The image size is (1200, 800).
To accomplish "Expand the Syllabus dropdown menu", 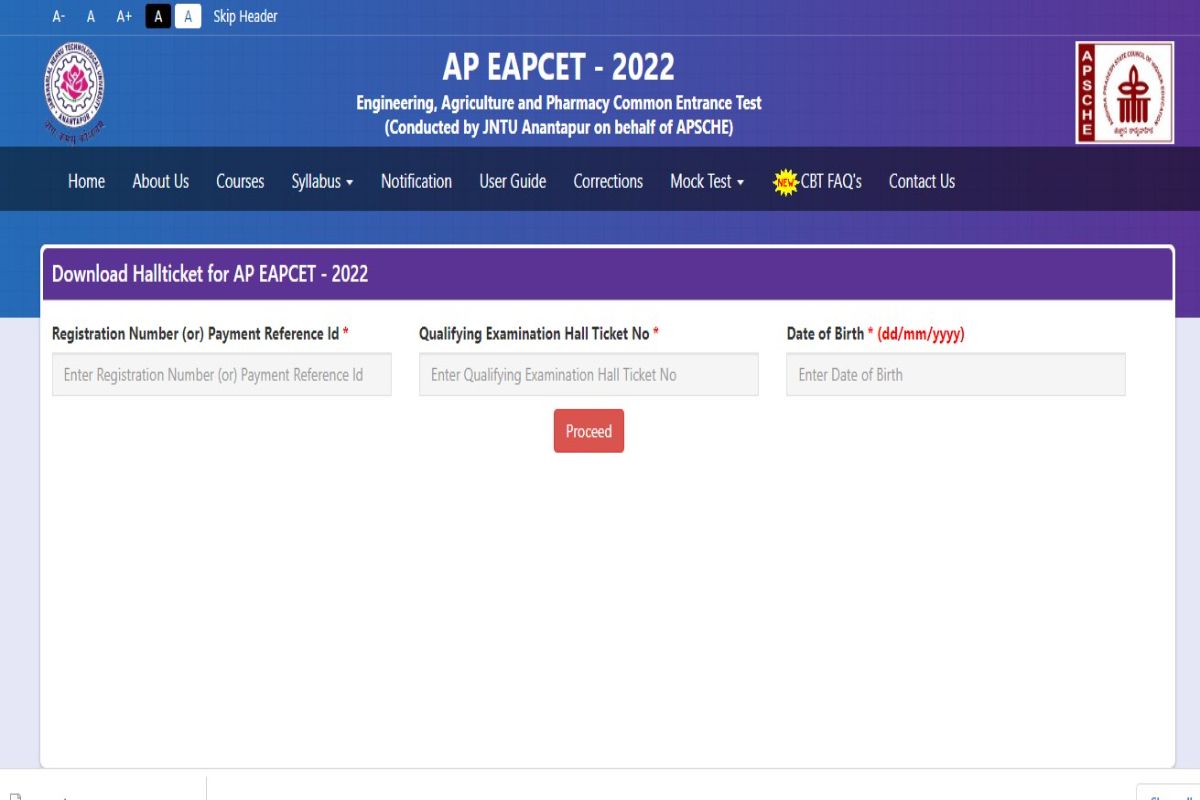I will point(322,181).
